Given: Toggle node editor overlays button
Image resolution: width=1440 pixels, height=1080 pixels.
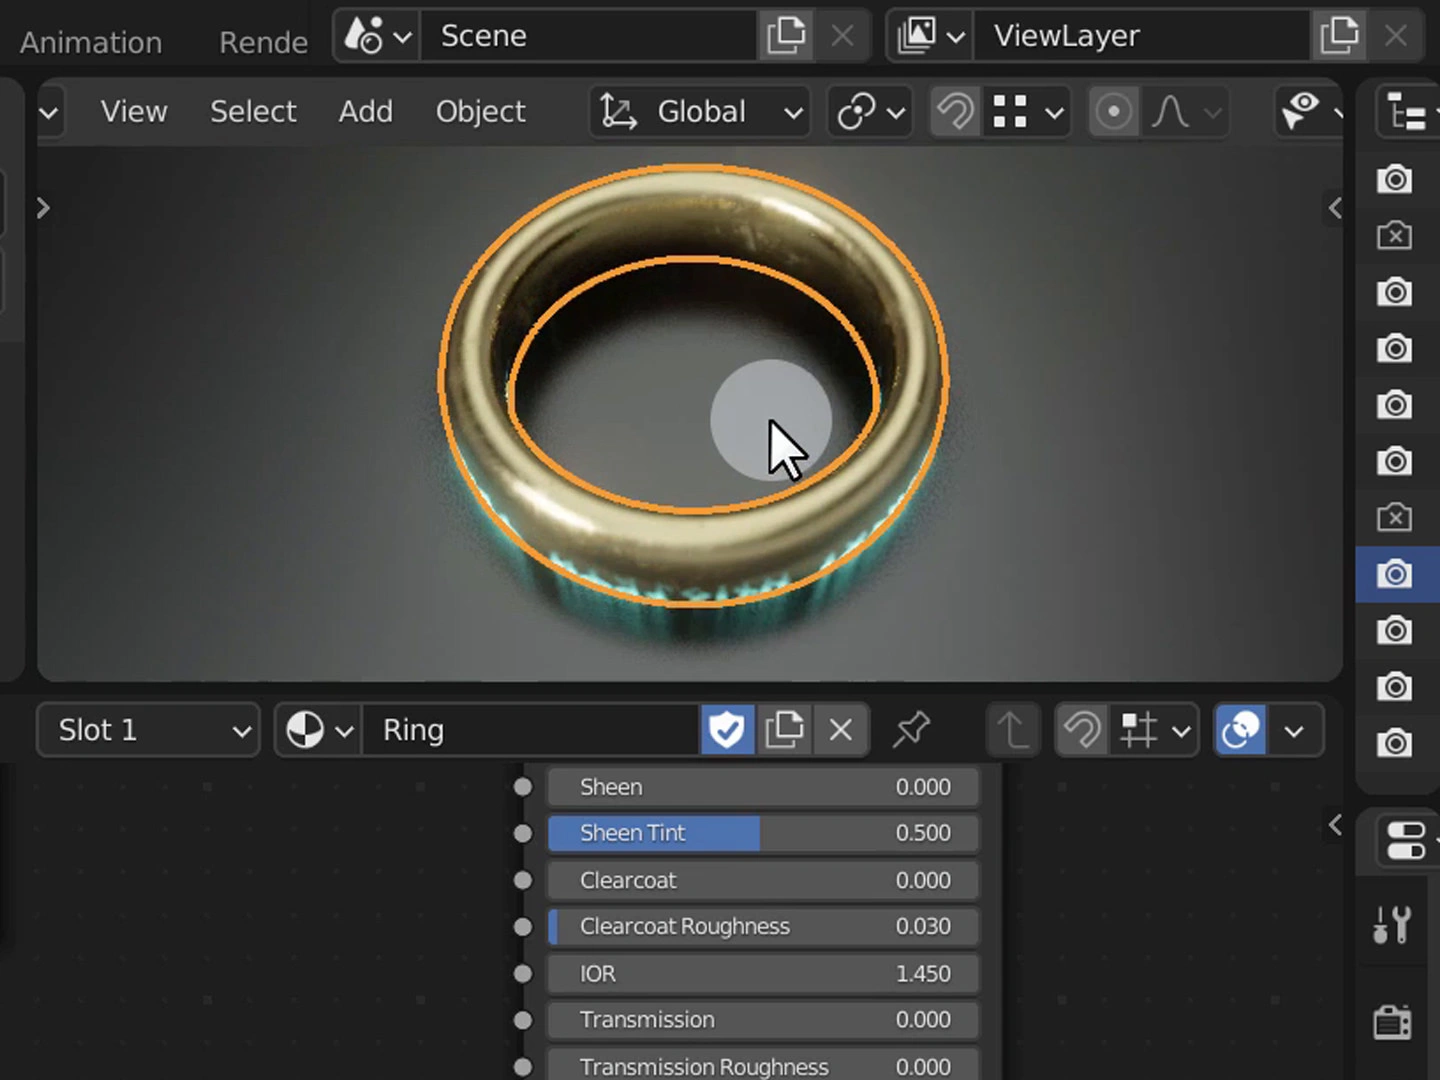Looking at the screenshot, I should point(1240,731).
